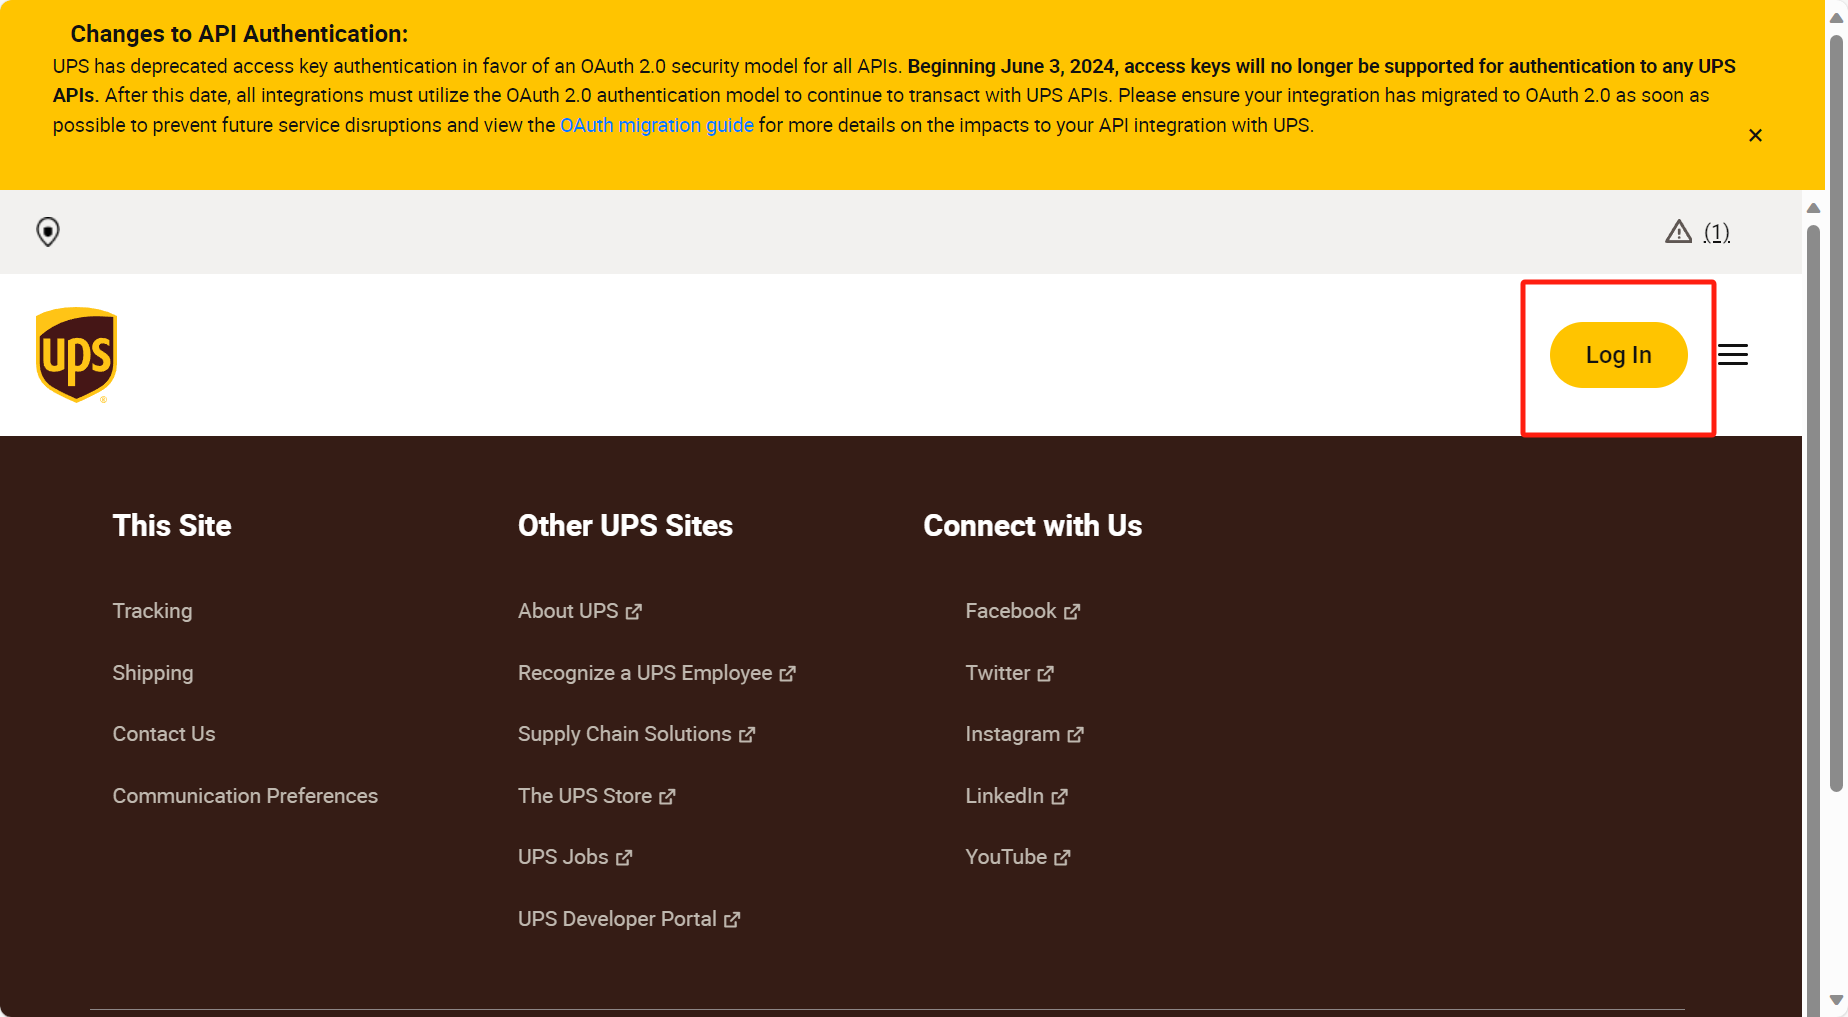
Task: Click the UPS shield logo
Action: point(77,355)
